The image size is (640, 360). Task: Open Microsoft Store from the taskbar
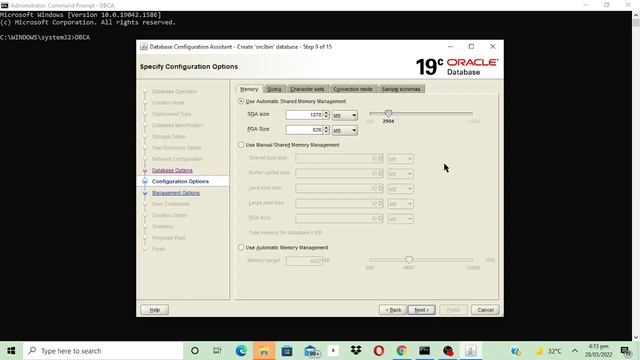tap(287, 351)
